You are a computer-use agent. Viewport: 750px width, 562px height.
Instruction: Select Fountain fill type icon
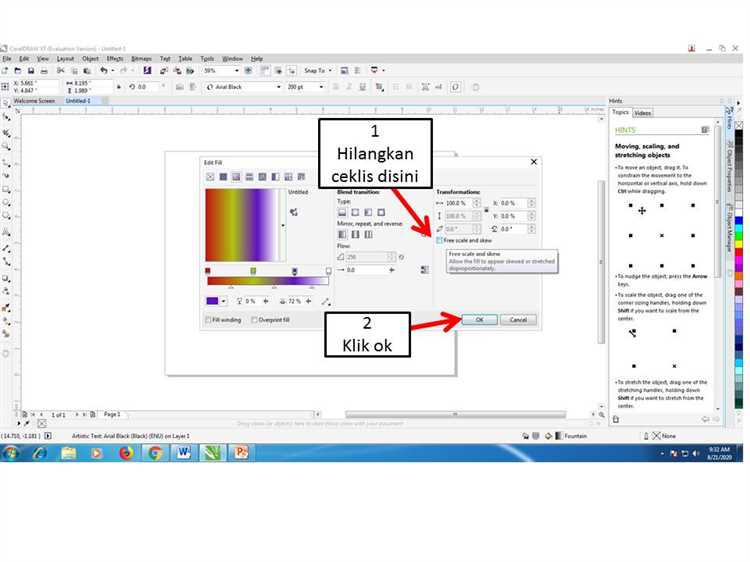pyautogui.click(x=236, y=177)
